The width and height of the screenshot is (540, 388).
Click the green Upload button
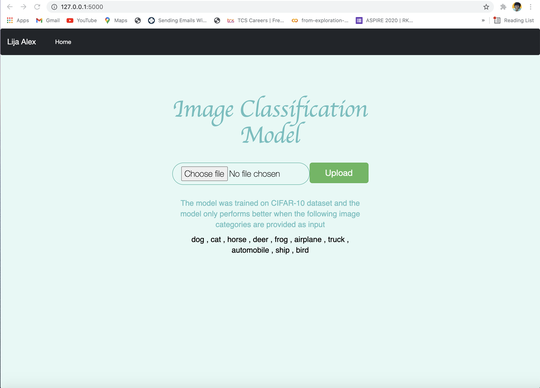[x=339, y=173]
